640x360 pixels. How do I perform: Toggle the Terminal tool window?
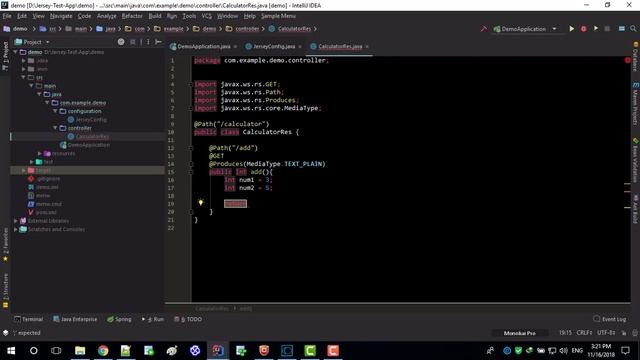[29, 319]
